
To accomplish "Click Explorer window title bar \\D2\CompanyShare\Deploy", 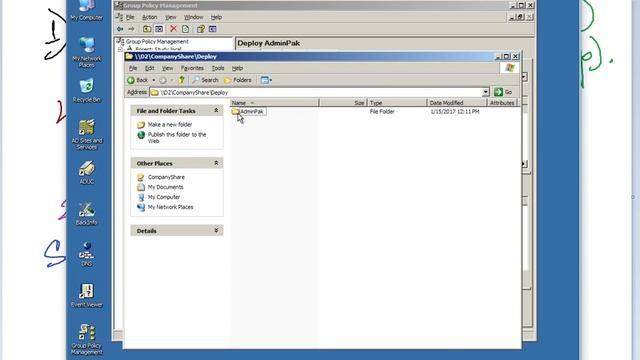I will pos(310,56).
